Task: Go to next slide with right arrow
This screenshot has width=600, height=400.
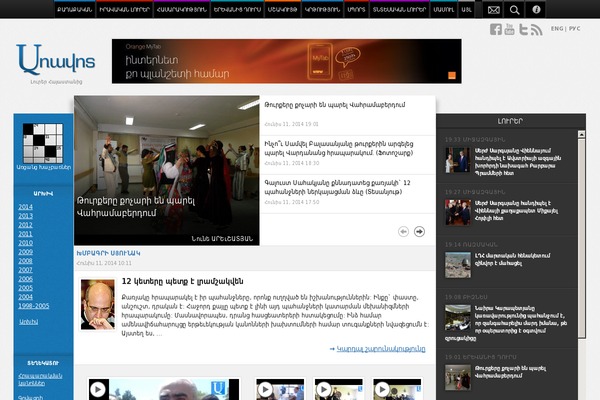Action: click(419, 232)
